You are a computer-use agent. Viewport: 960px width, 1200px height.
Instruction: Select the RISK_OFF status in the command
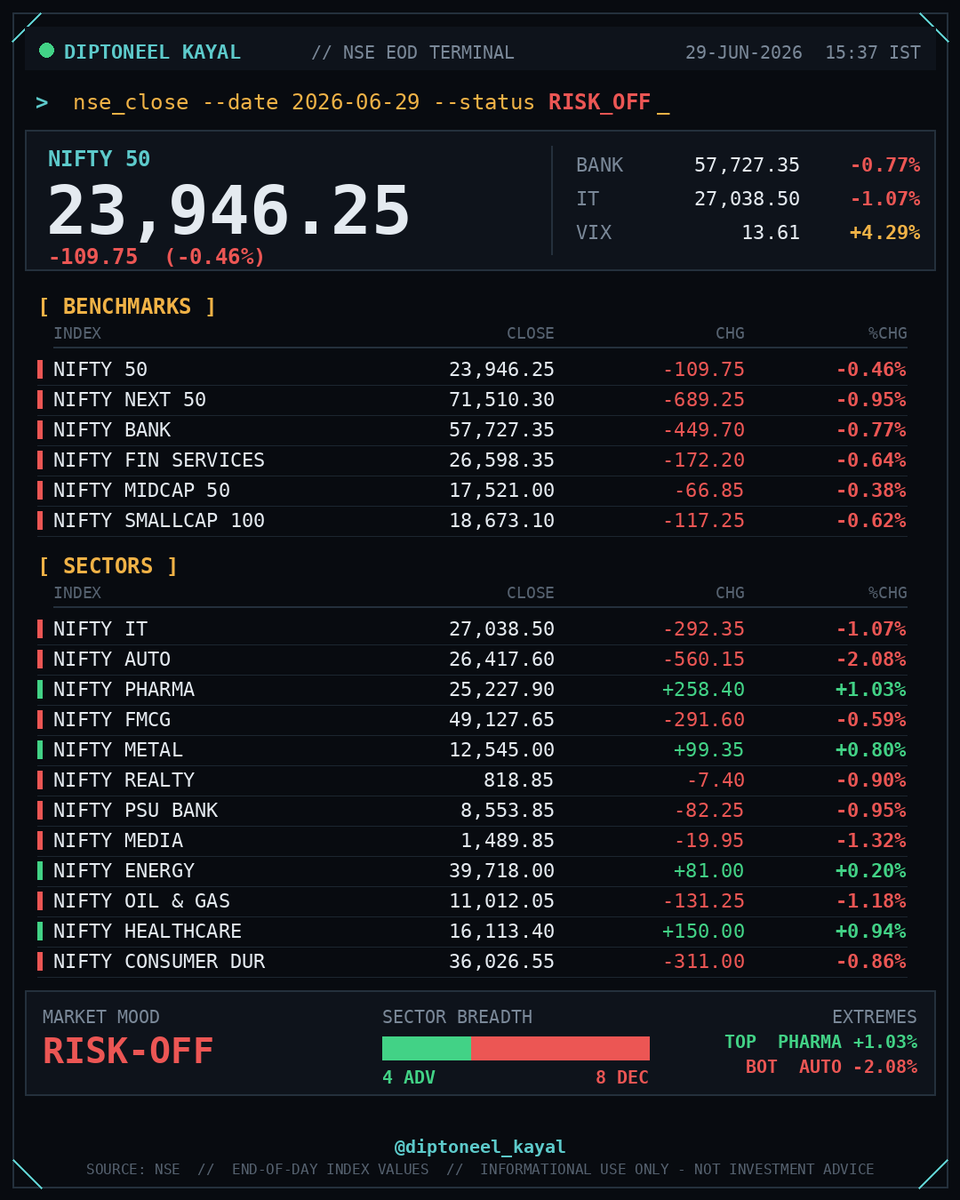click(599, 102)
